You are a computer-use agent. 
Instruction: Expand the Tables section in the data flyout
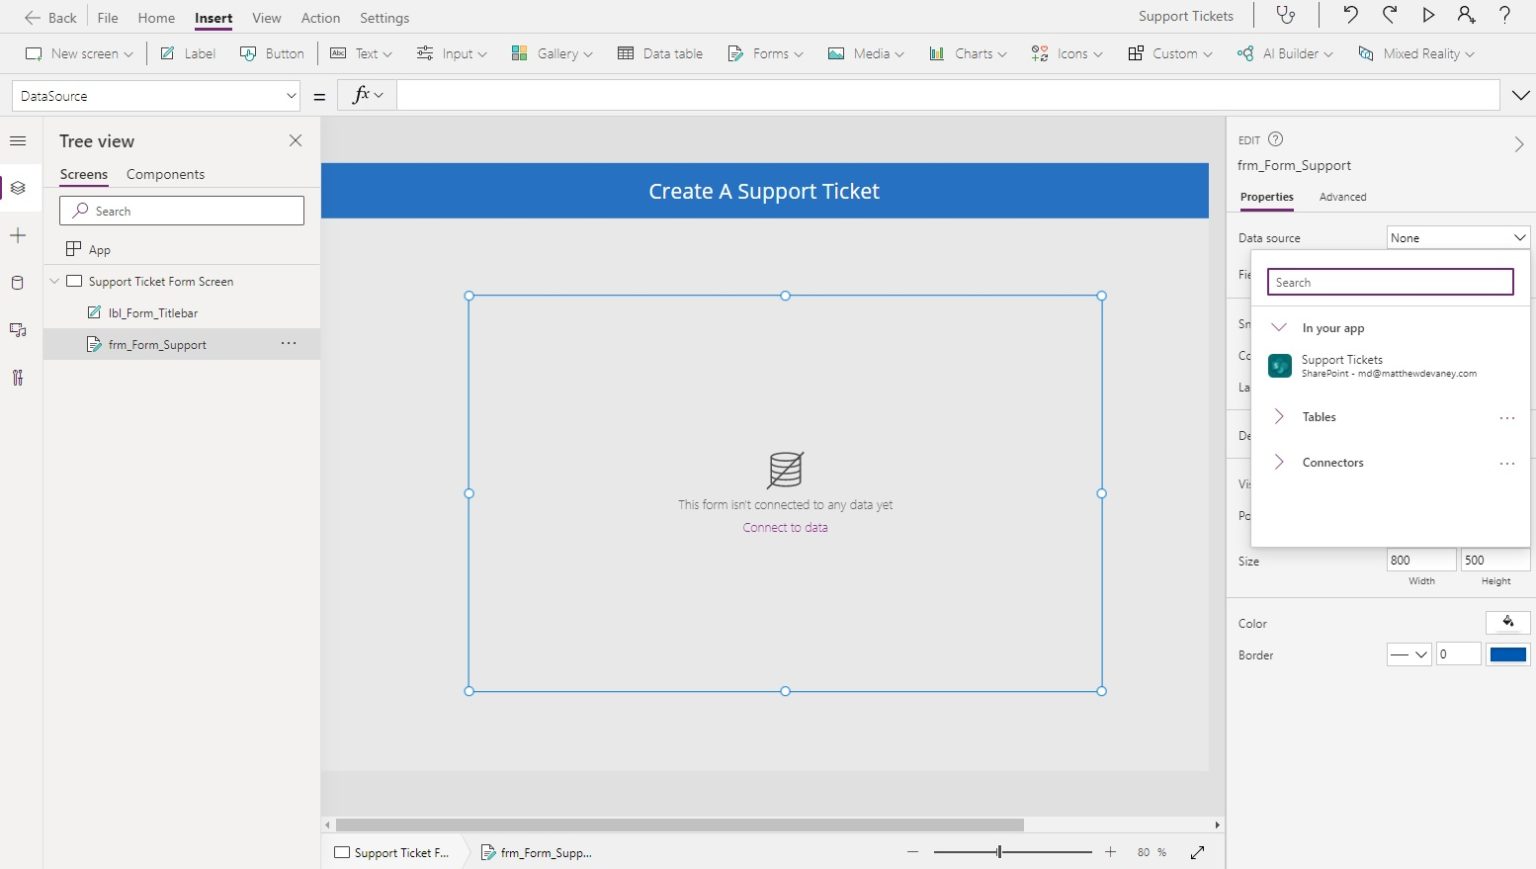[1318, 417]
